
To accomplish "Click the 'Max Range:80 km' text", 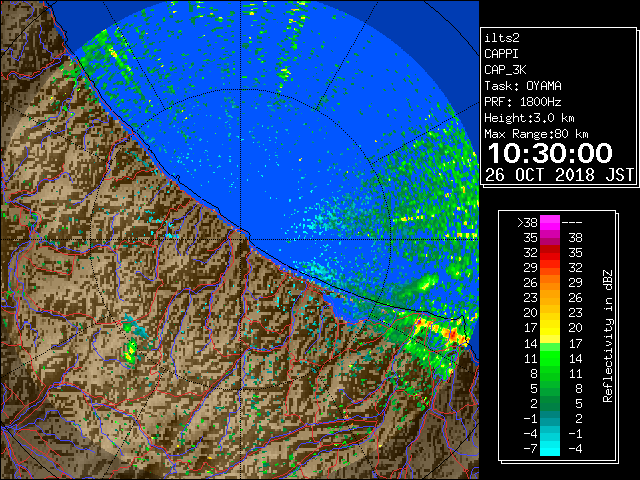I will (x=536, y=134).
